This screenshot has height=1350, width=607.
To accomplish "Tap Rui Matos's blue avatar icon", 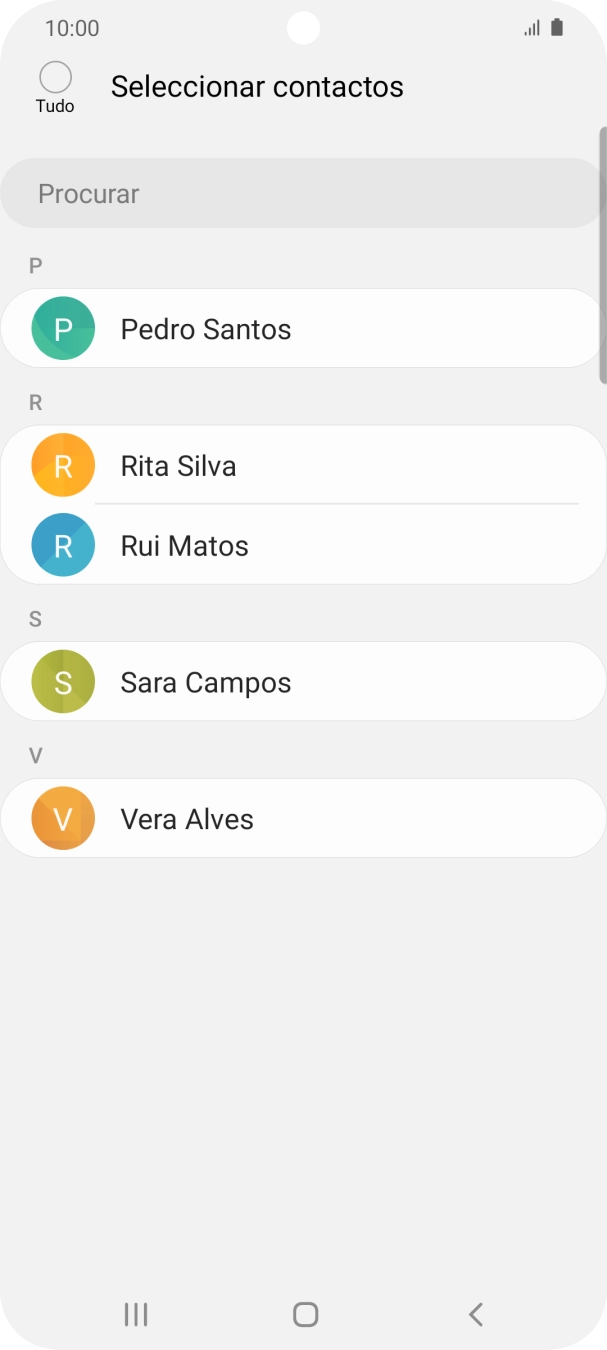I will click(63, 545).
